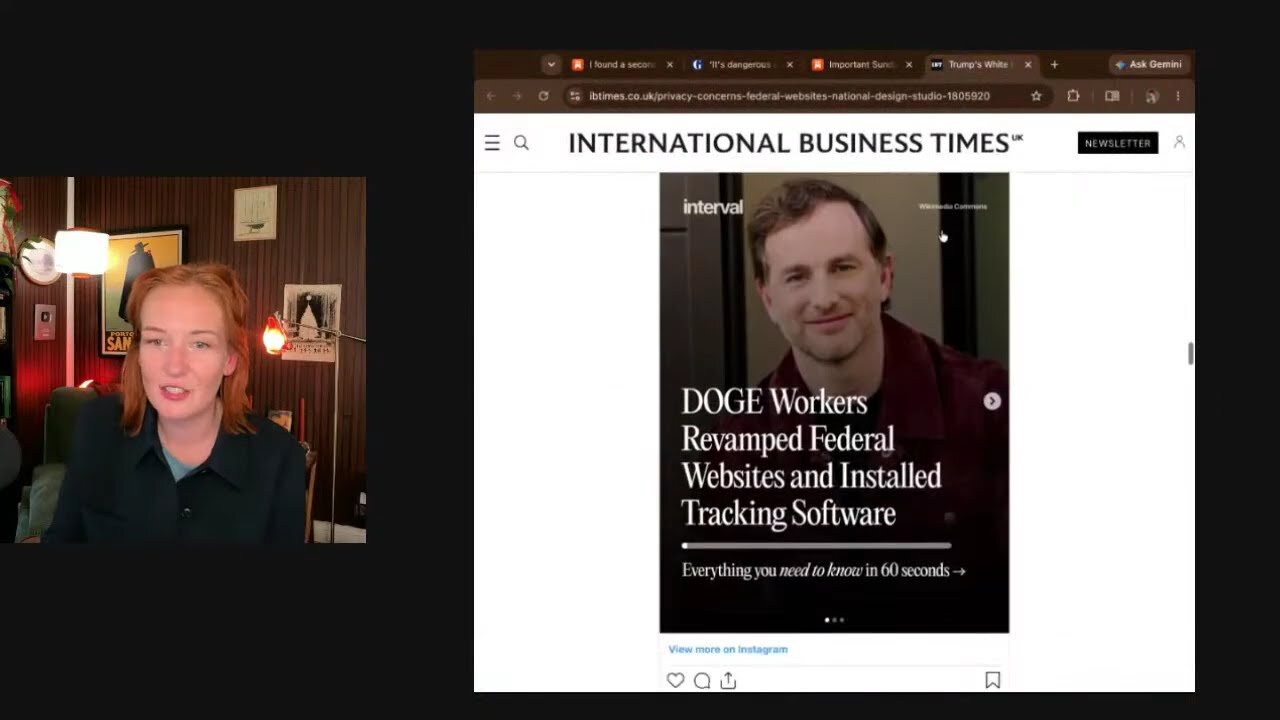Go forward one page in the browser
The image size is (1280, 720).
click(x=517, y=96)
